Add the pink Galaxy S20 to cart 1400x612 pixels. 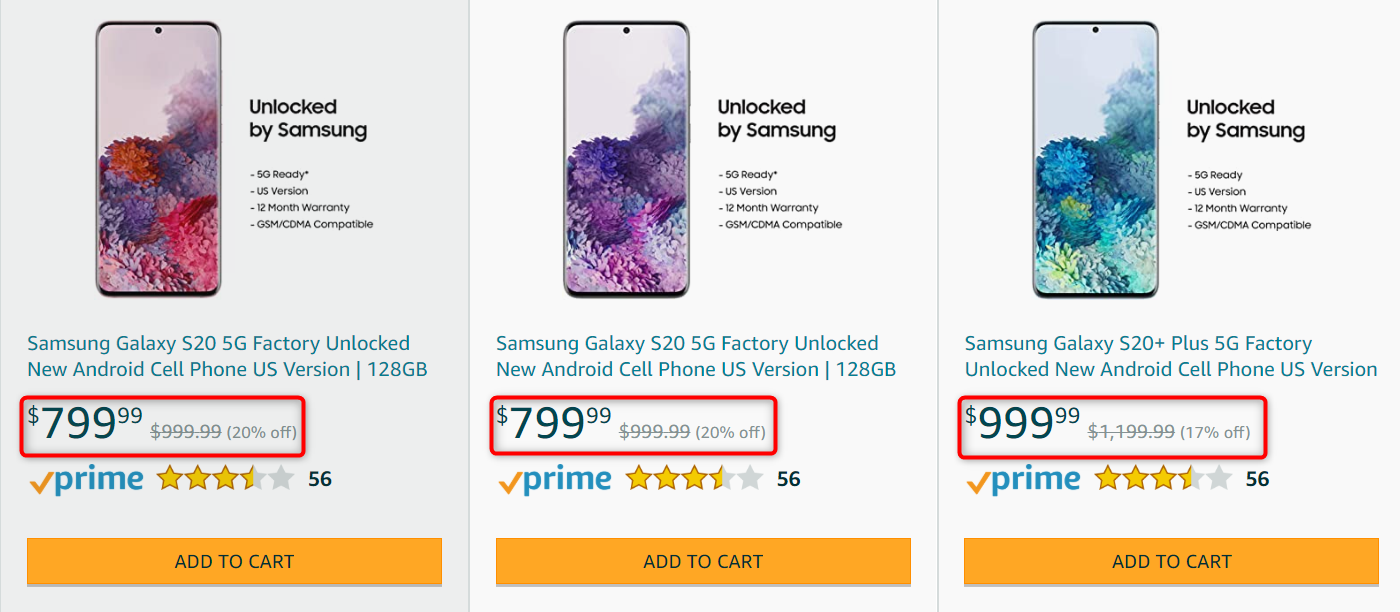coord(234,561)
